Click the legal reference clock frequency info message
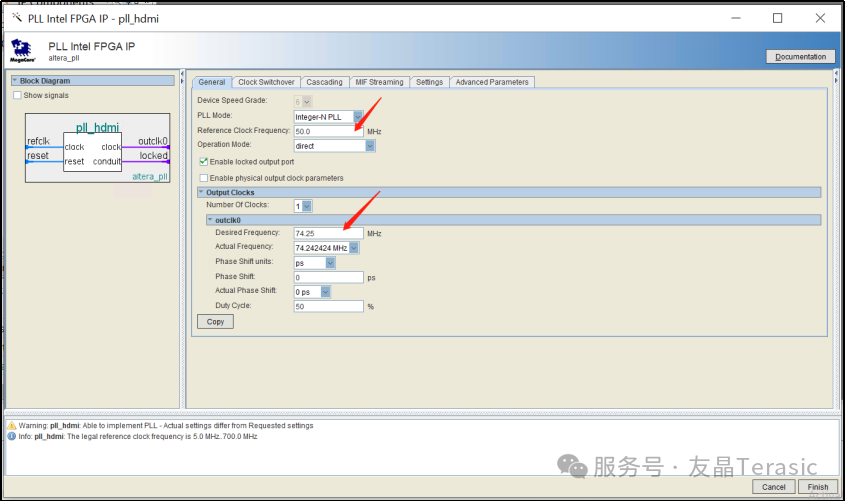The image size is (845, 501). pos(138,436)
